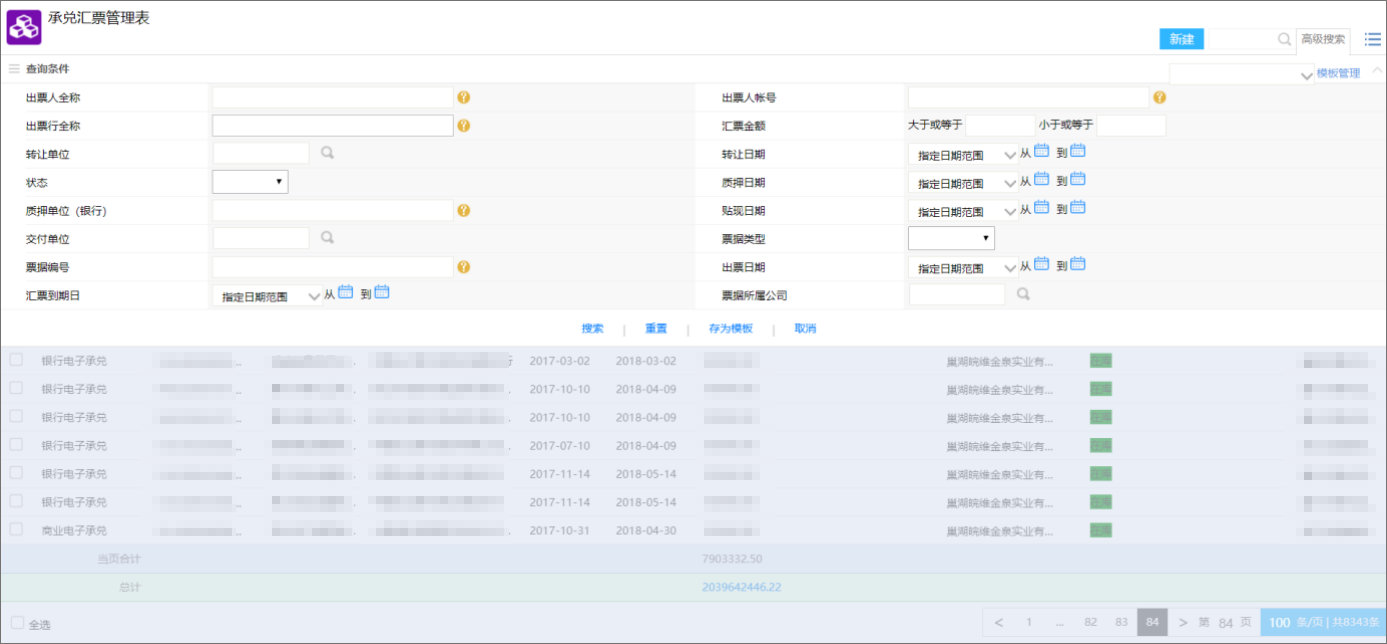Click the next page arrow
Screen dimensions: 1387x644
point(1183,622)
